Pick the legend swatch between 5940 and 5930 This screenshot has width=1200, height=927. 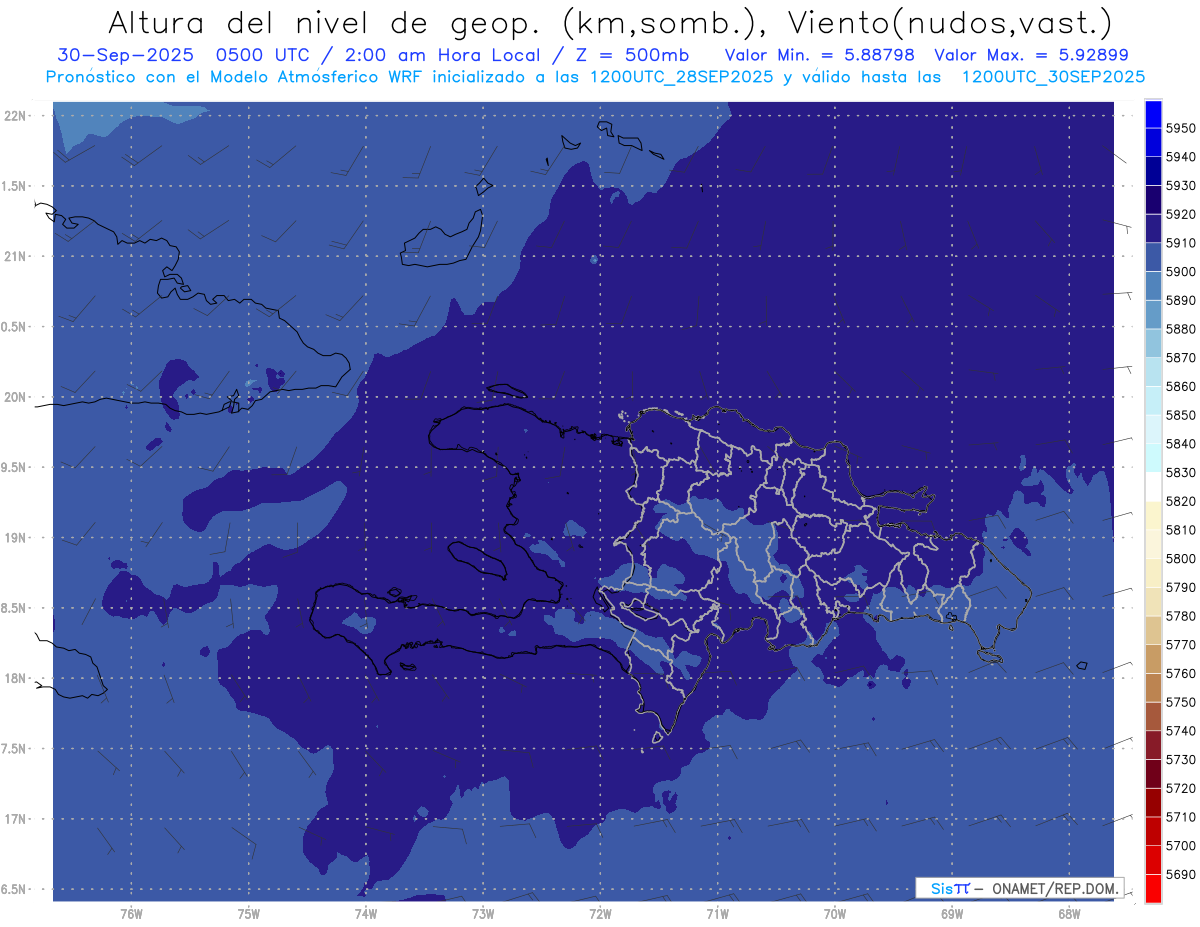(1153, 171)
